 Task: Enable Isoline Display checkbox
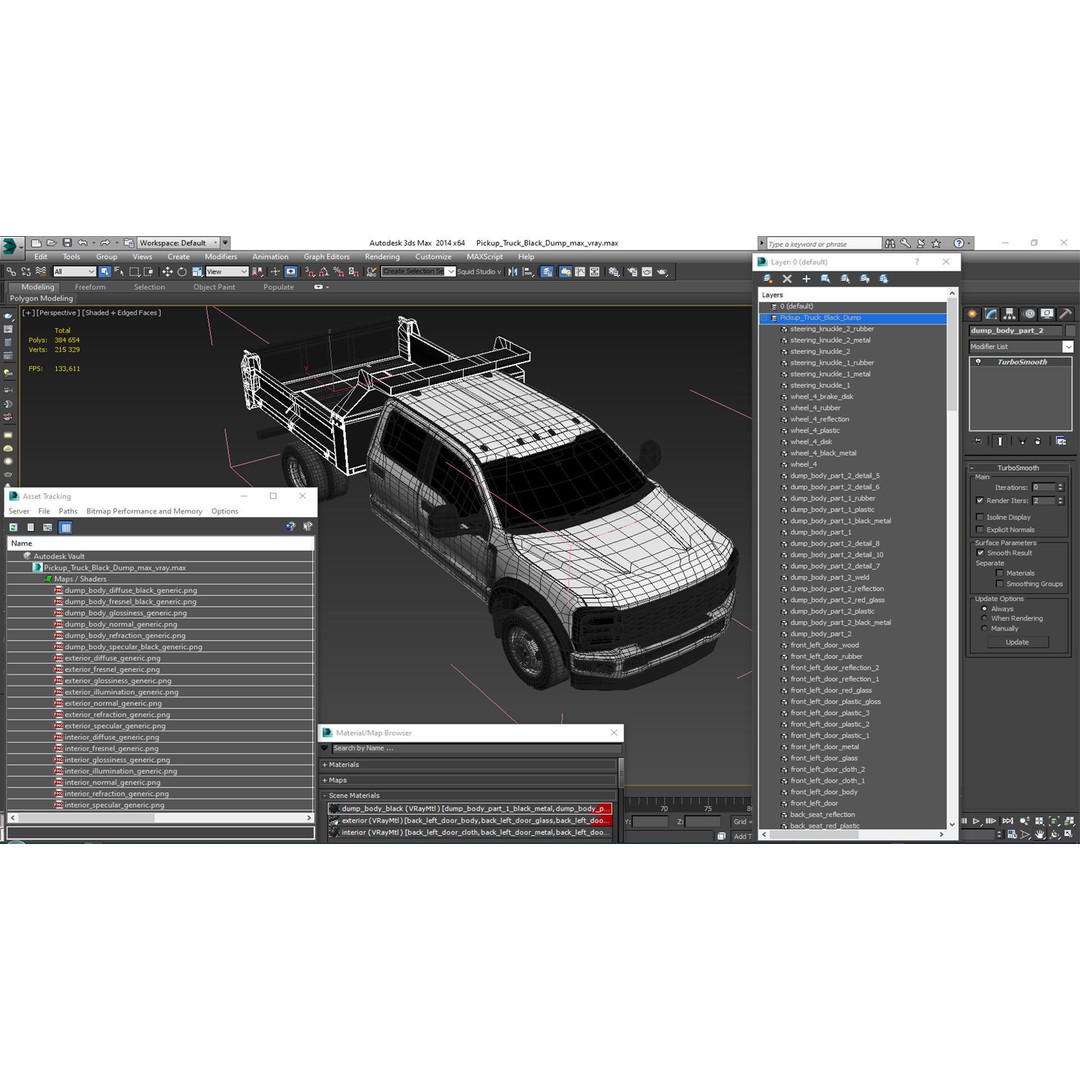(x=979, y=517)
